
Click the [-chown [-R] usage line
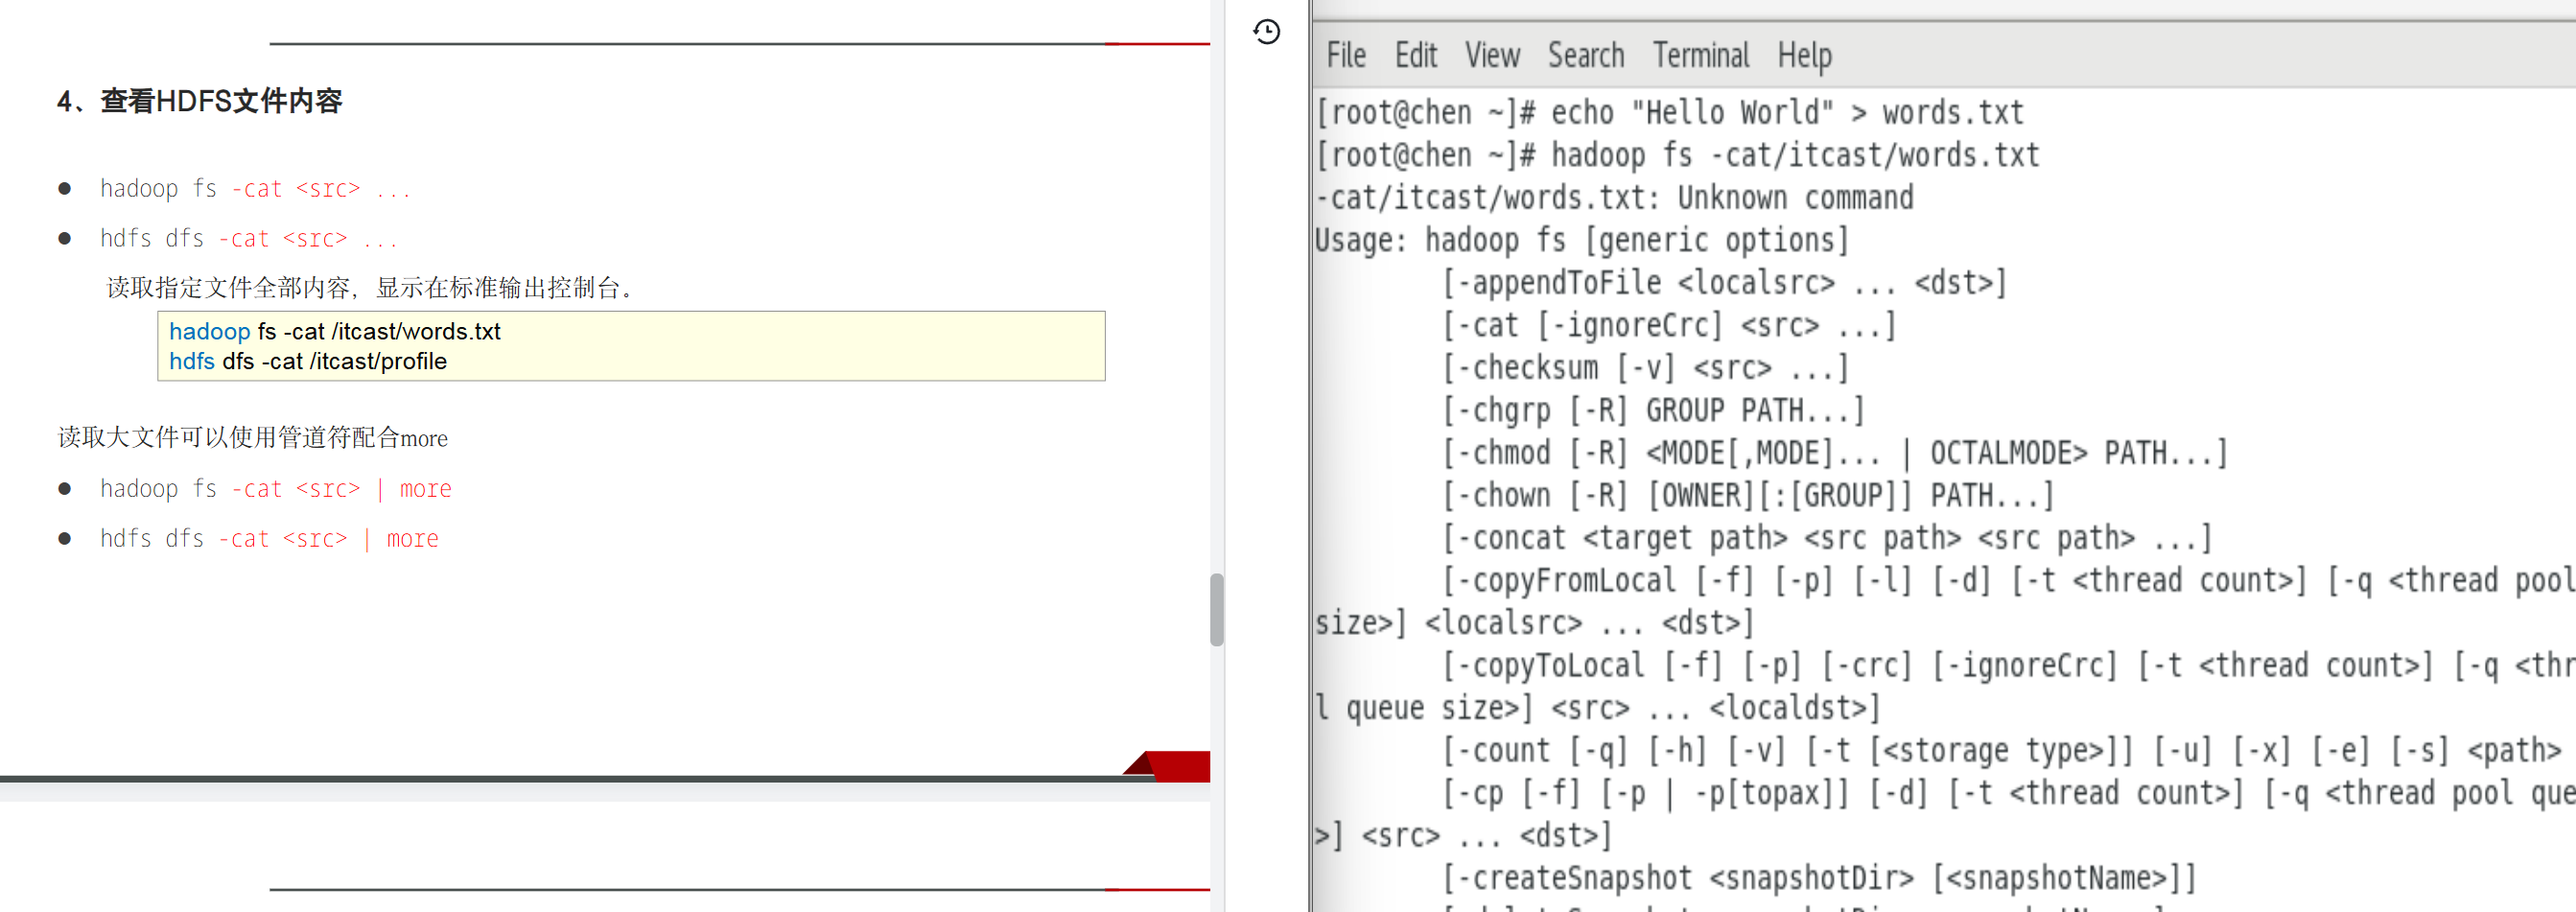click(1748, 496)
